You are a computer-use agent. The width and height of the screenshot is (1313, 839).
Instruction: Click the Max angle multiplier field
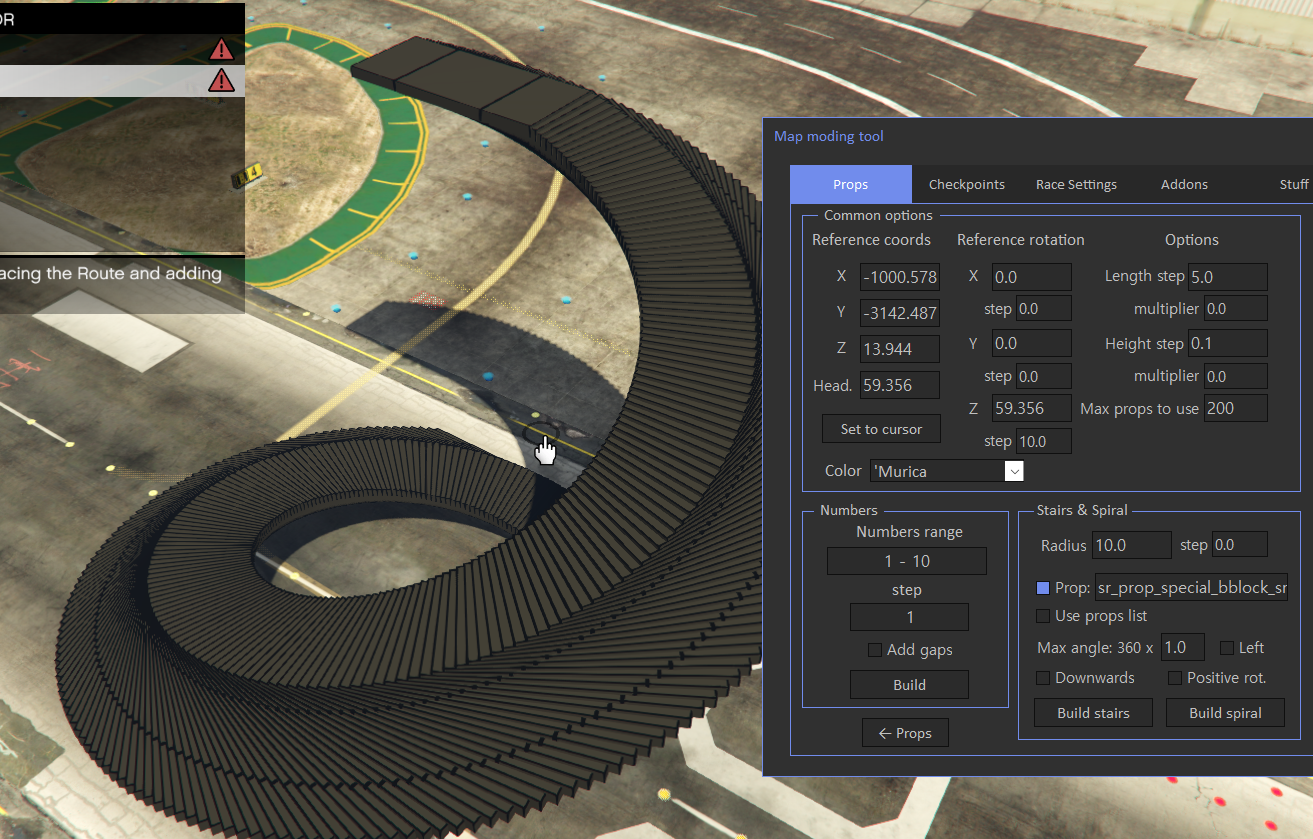[1182, 647]
